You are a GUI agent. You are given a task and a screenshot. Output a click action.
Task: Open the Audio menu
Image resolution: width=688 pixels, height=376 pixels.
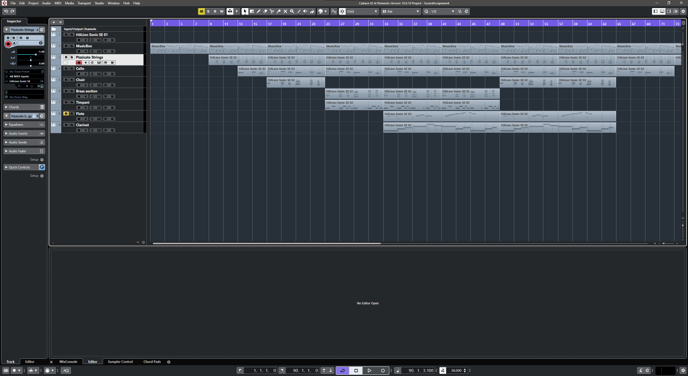click(46, 3)
